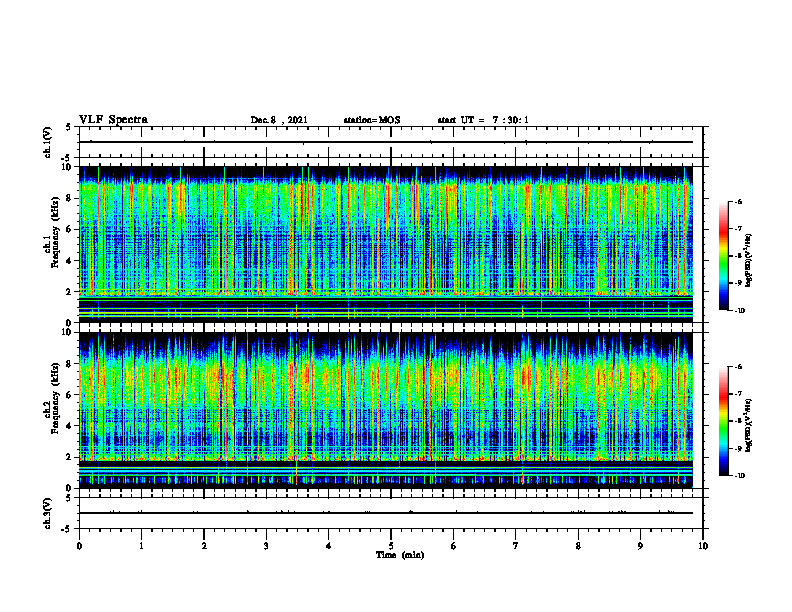This screenshot has height=612, width=792.
Task: Click tick label "3" on the Time axis
Action: click(266, 546)
